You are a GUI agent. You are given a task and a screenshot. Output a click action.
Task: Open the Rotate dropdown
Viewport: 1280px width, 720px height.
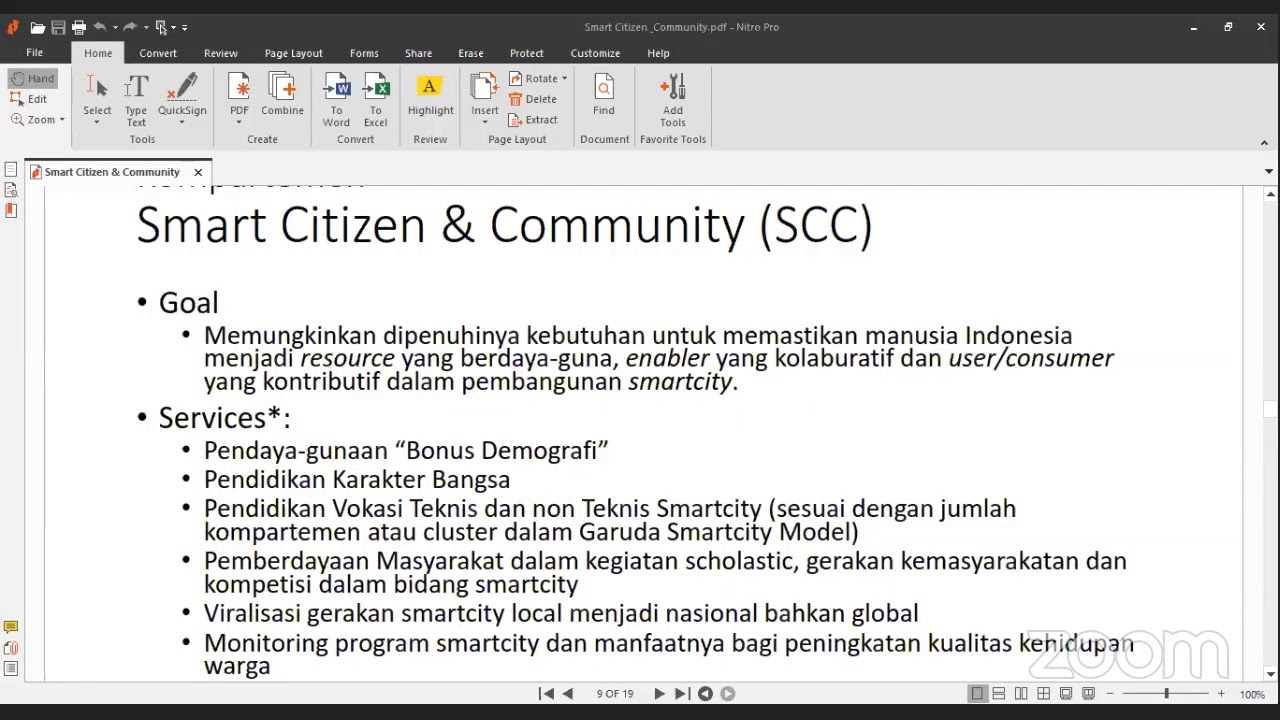pyautogui.click(x=564, y=78)
